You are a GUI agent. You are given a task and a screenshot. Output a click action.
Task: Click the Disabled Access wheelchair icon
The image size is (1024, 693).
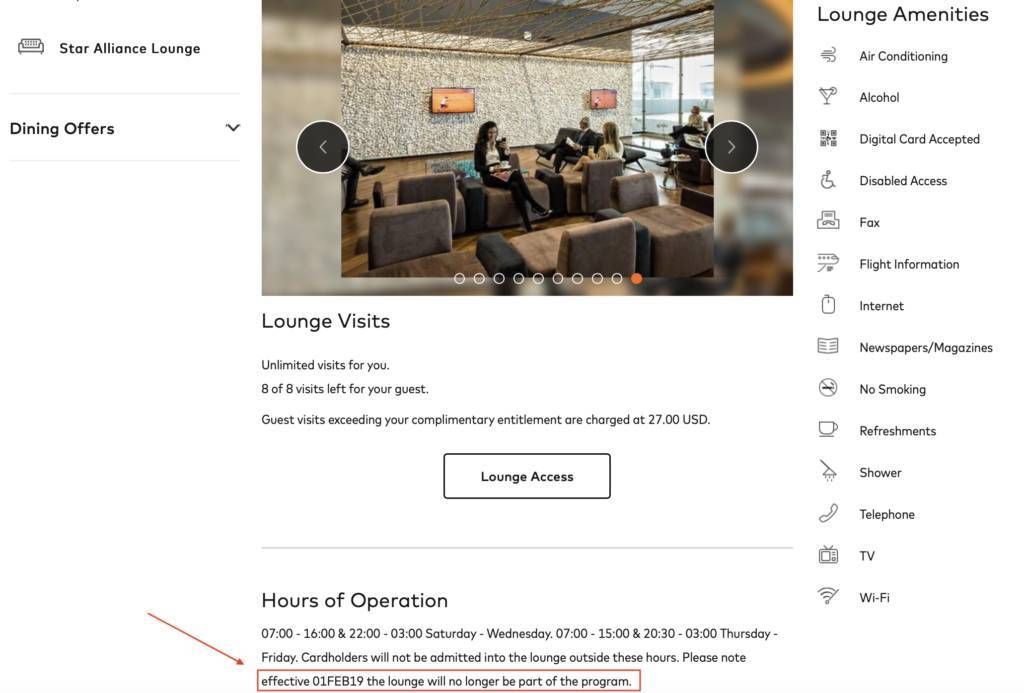(828, 179)
